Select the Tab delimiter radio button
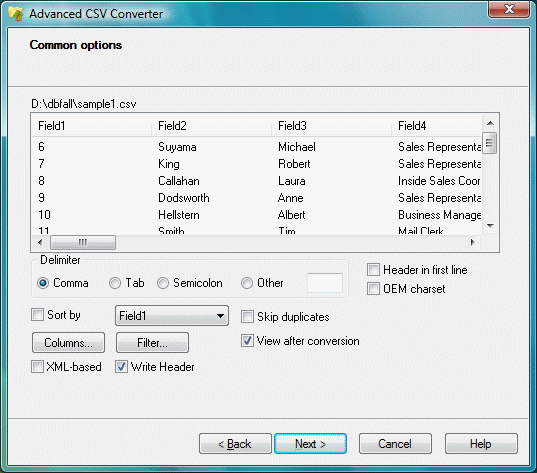537x473 pixels. coord(115,283)
